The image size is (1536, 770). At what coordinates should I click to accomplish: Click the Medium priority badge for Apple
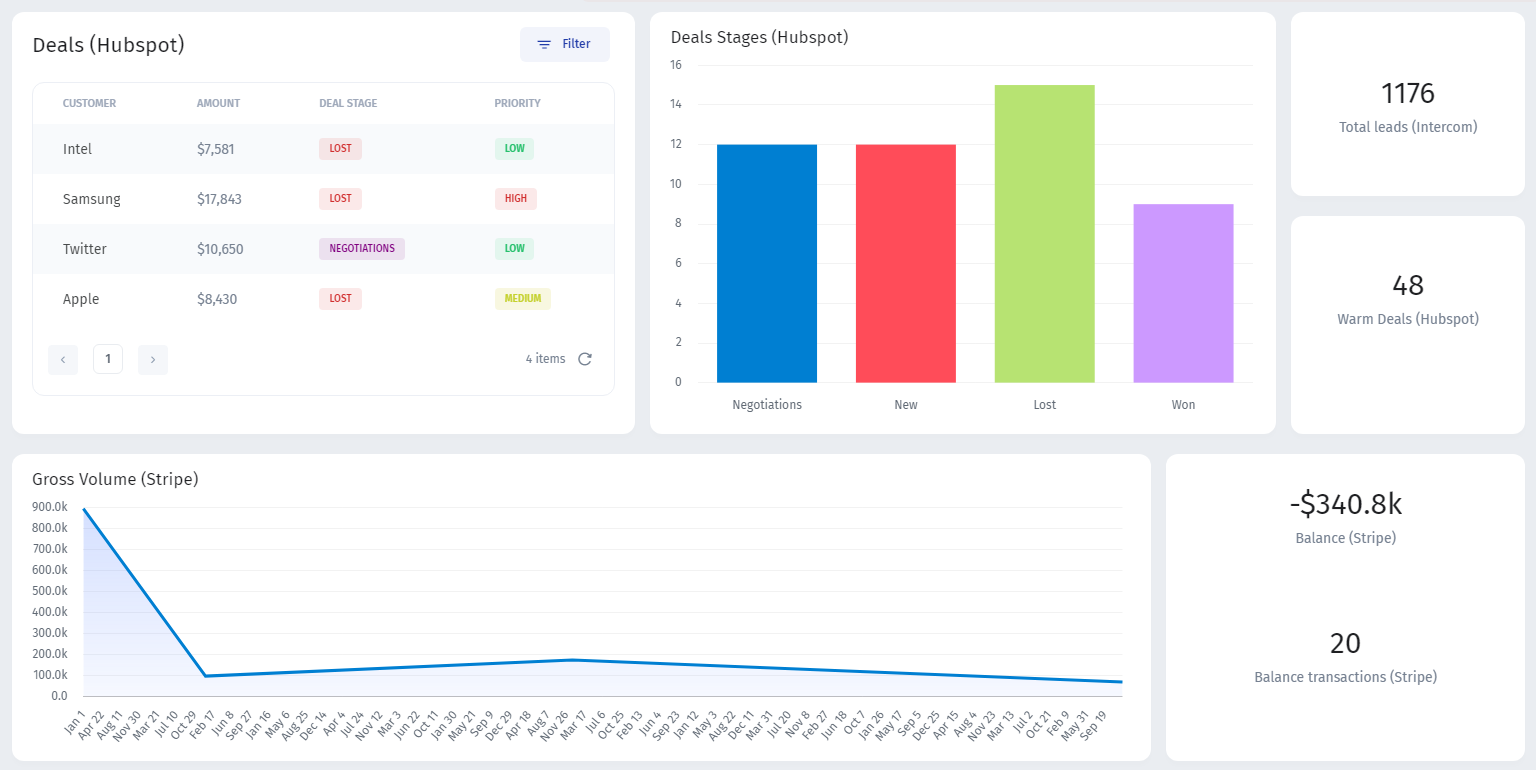click(522, 298)
